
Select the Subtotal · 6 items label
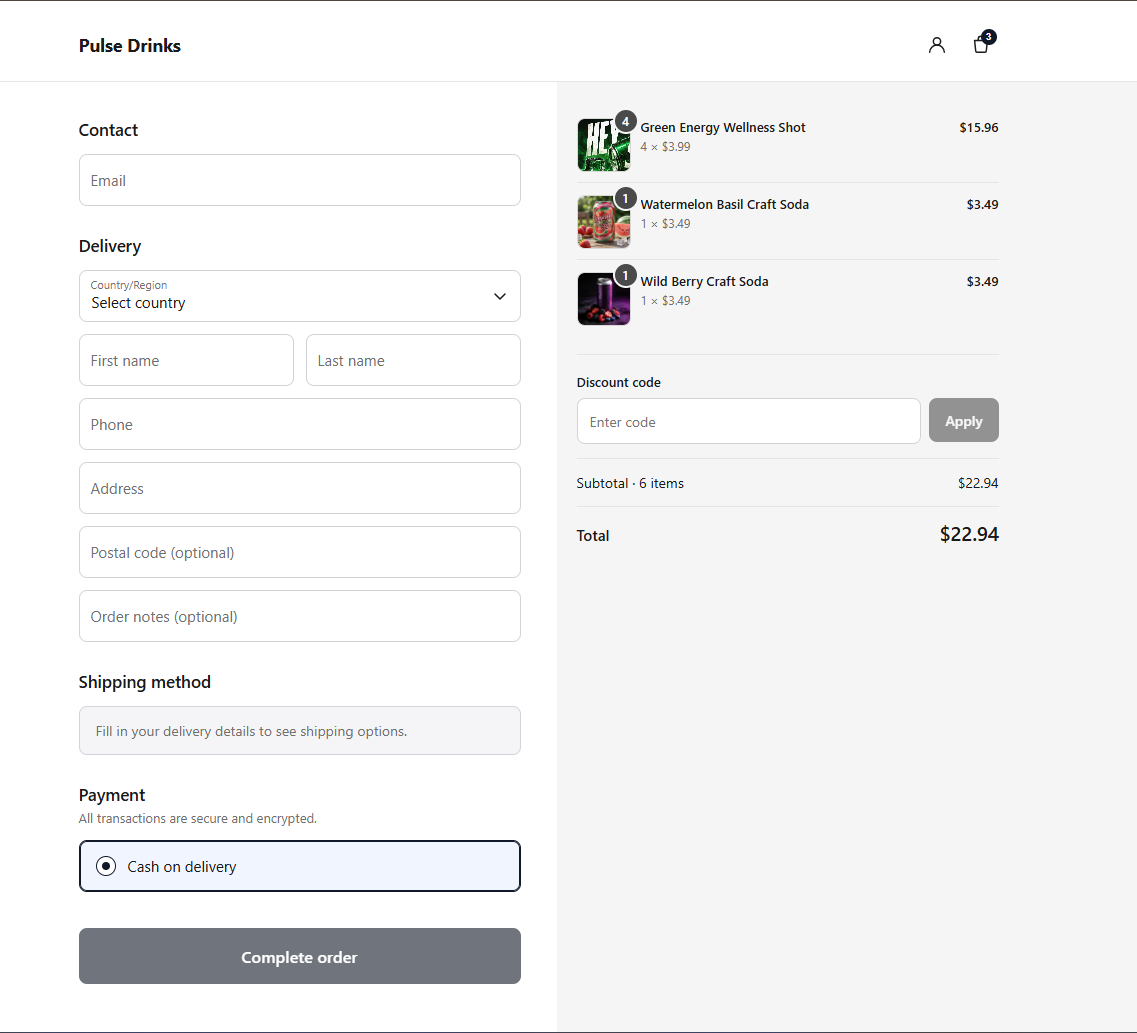630,484
